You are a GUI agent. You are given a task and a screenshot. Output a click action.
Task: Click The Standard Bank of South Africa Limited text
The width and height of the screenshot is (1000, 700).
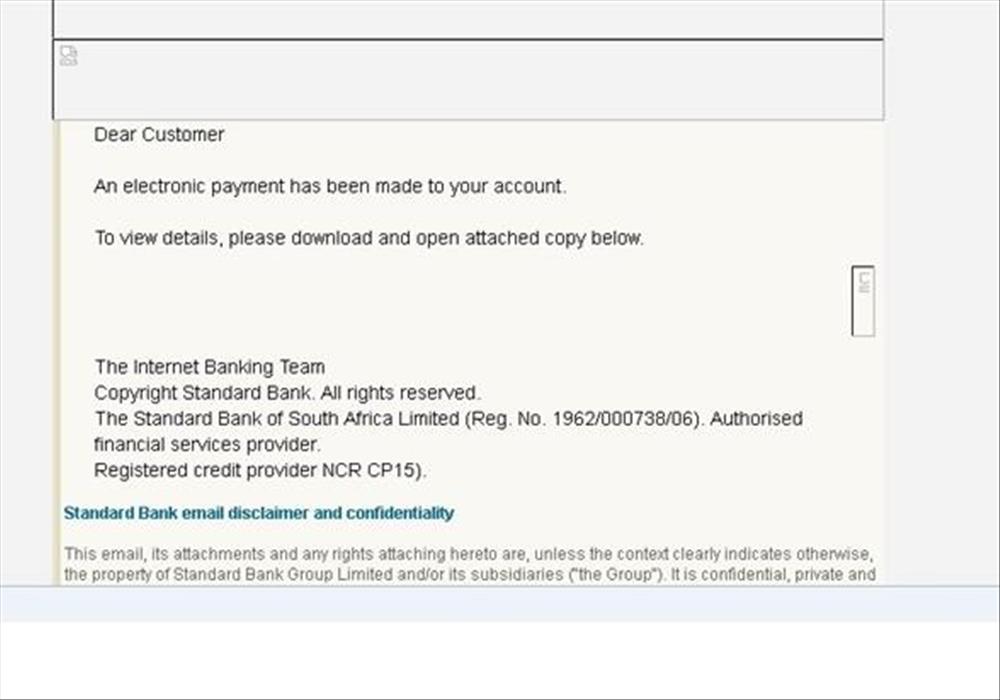pyautogui.click(x=277, y=419)
